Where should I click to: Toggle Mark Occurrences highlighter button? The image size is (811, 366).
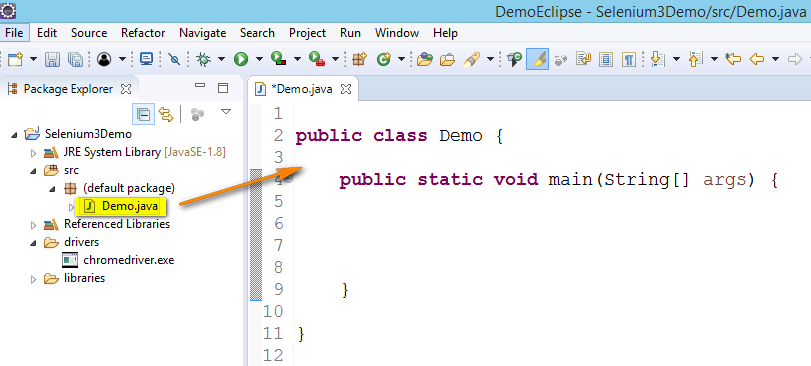tap(537, 59)
